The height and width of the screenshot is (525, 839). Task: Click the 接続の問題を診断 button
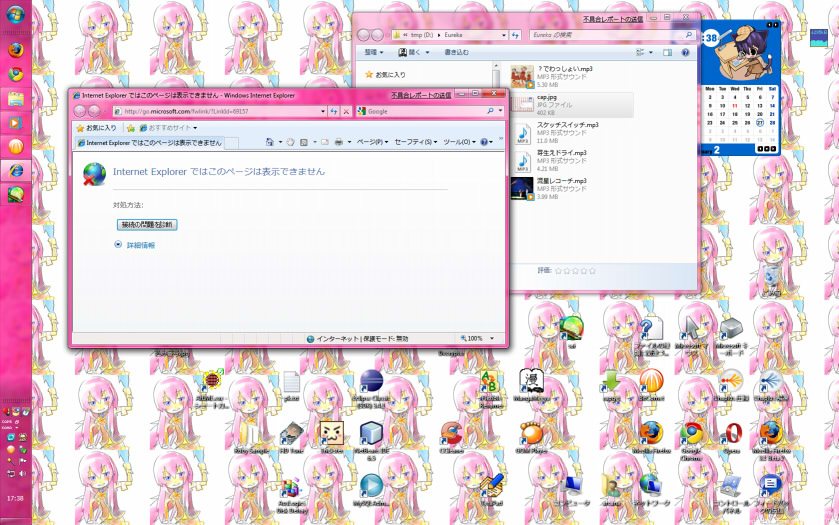tap(147, 225)
